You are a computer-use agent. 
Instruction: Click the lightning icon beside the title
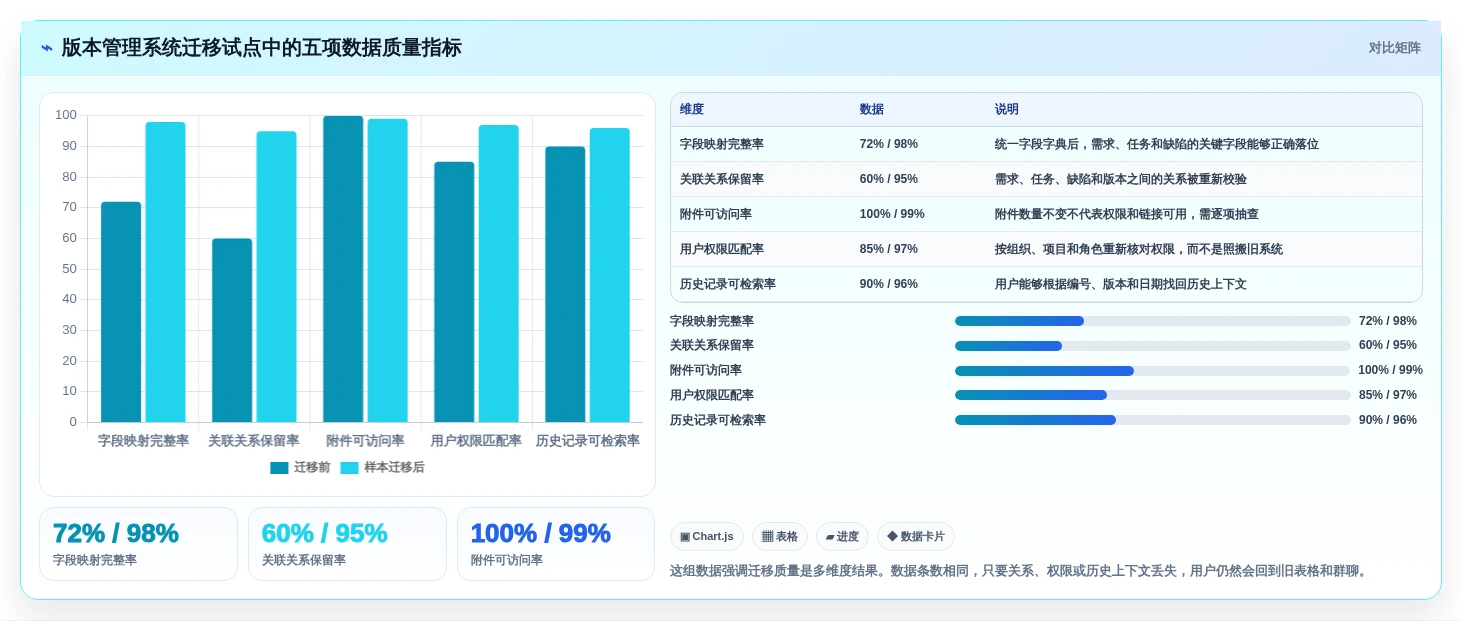point(47,48)
